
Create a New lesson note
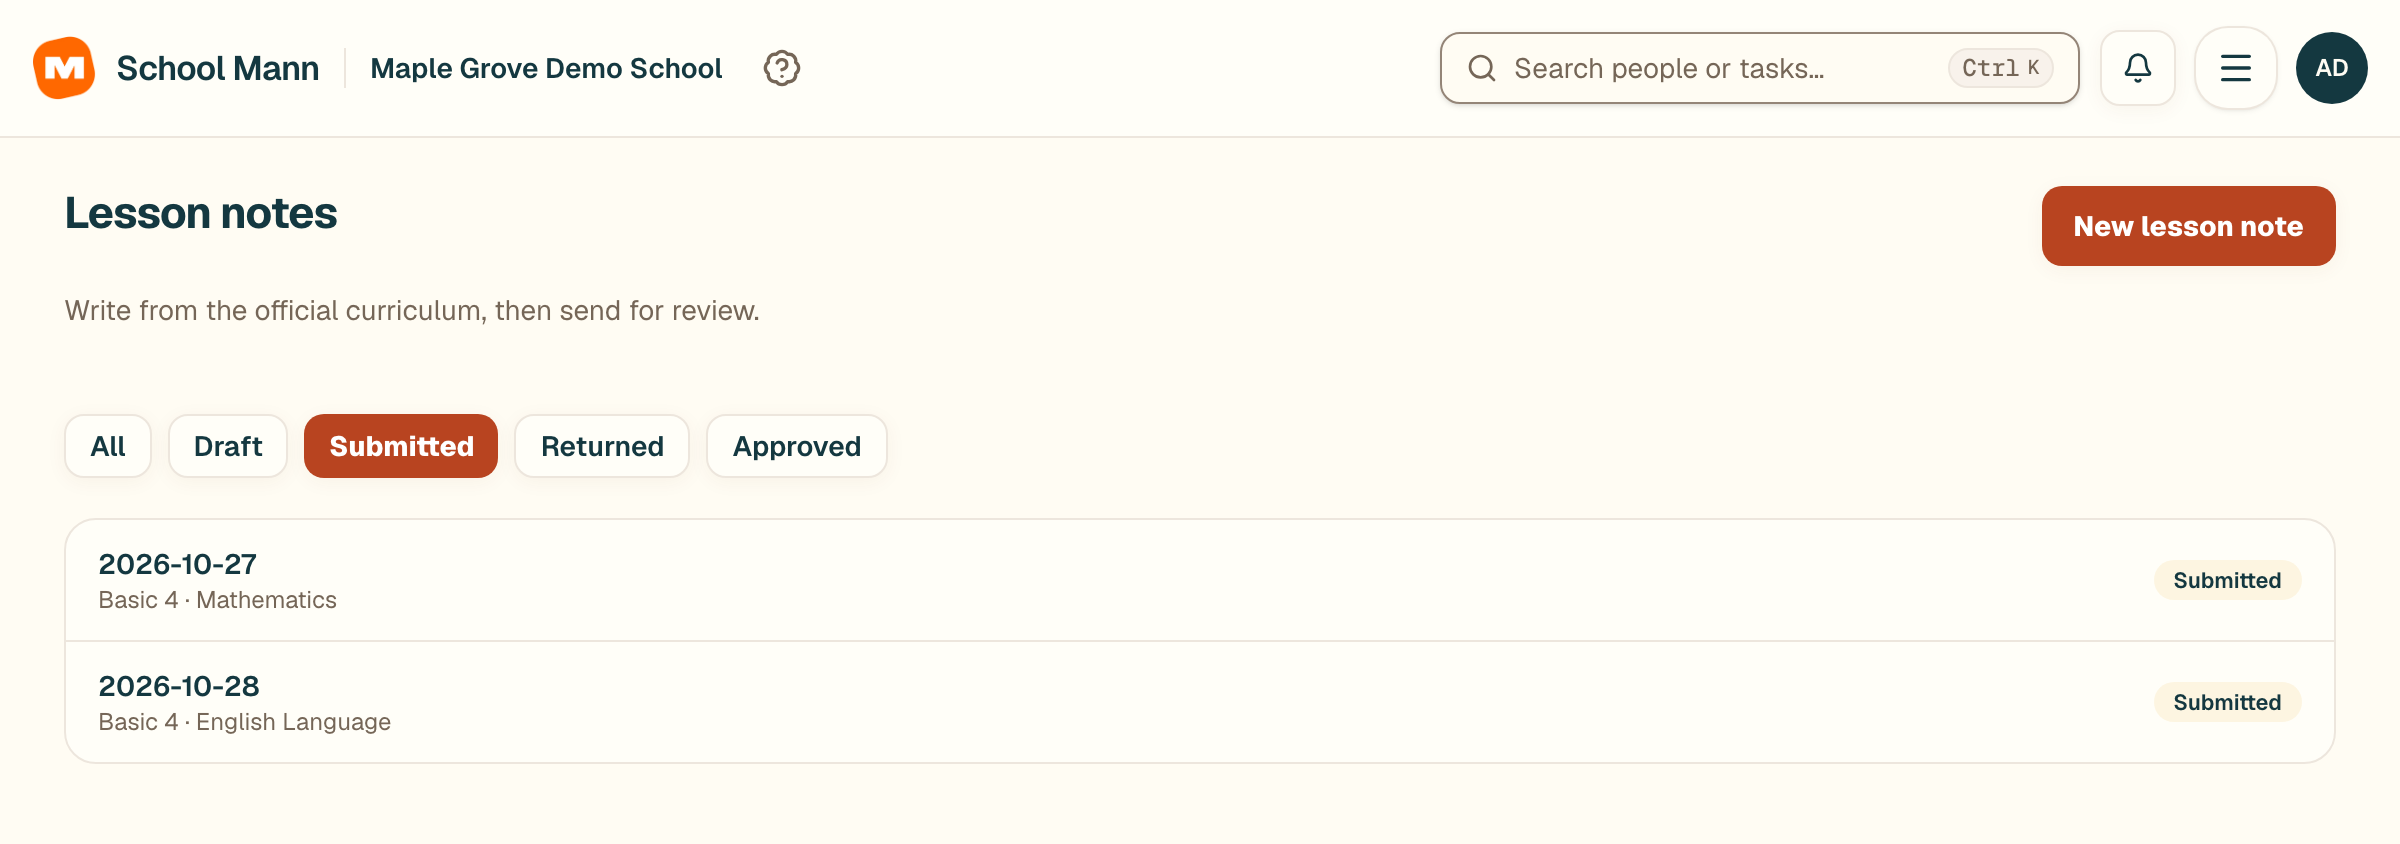point(2189,226)
